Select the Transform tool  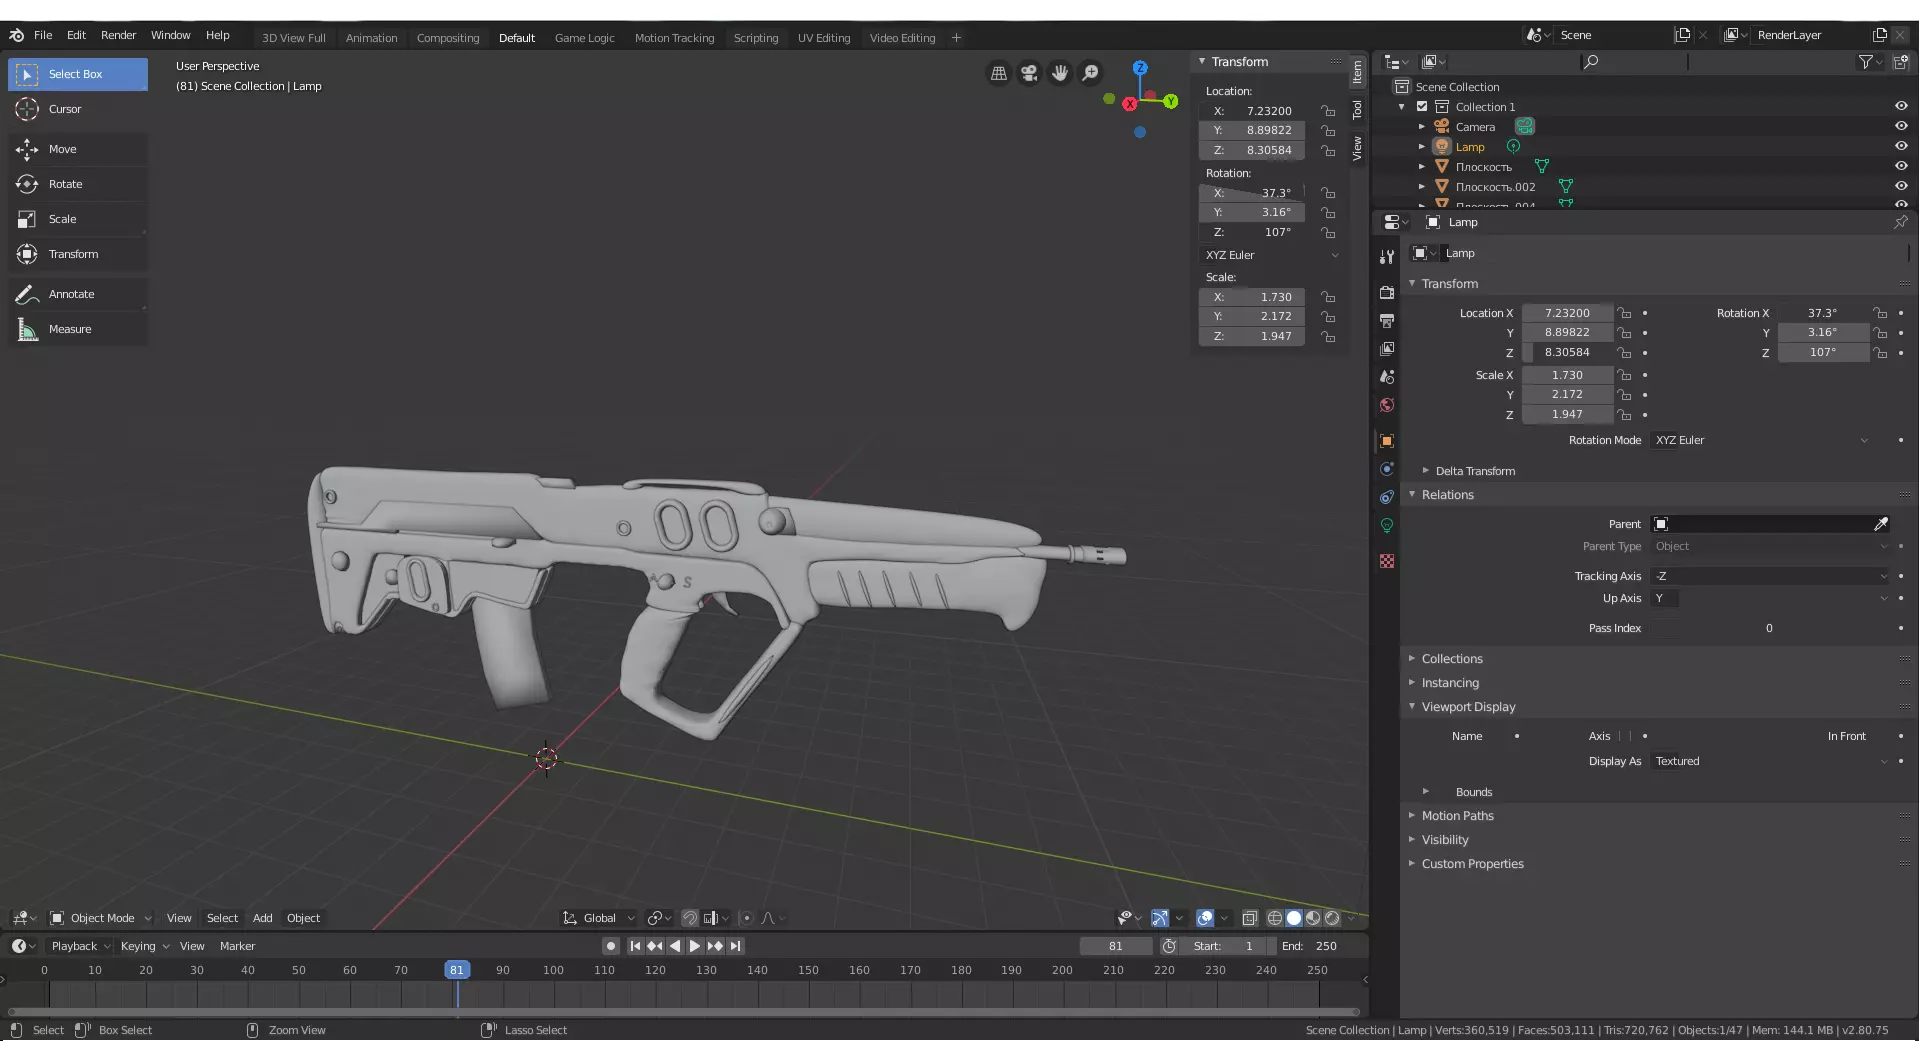pos(78,254)
